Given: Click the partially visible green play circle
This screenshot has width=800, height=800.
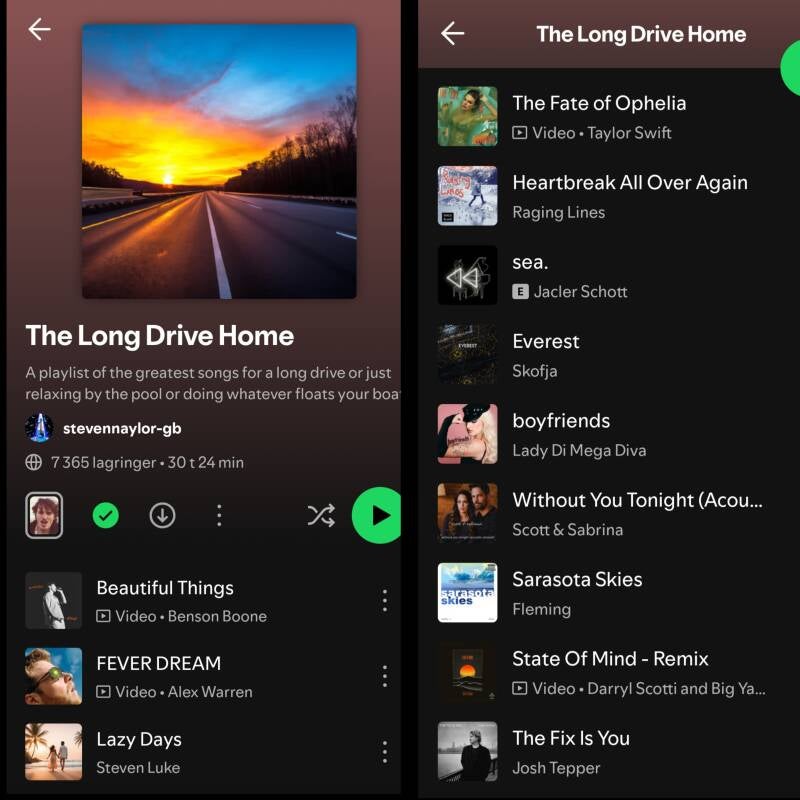Looking at the screenshot, I should coord(791,68).
